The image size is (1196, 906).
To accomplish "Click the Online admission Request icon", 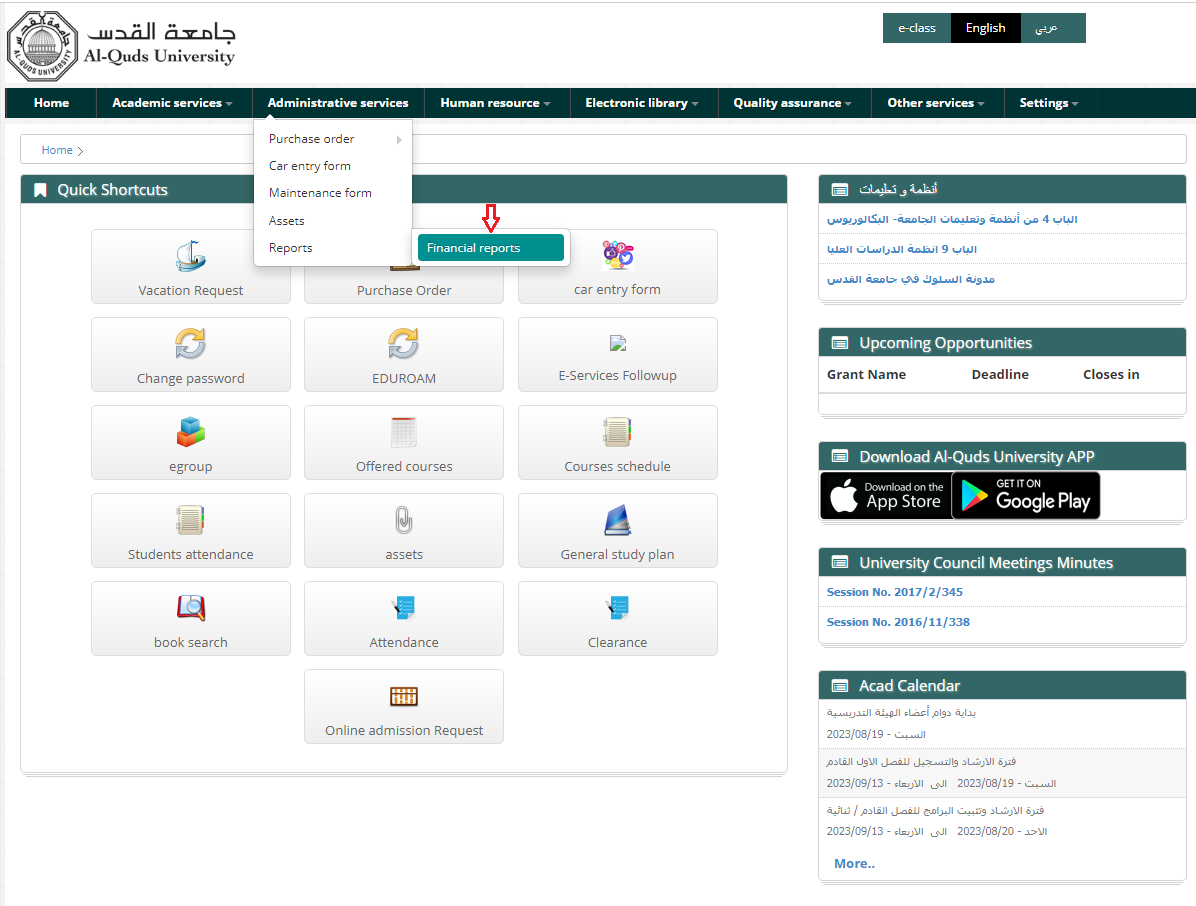I will (403, 696).
